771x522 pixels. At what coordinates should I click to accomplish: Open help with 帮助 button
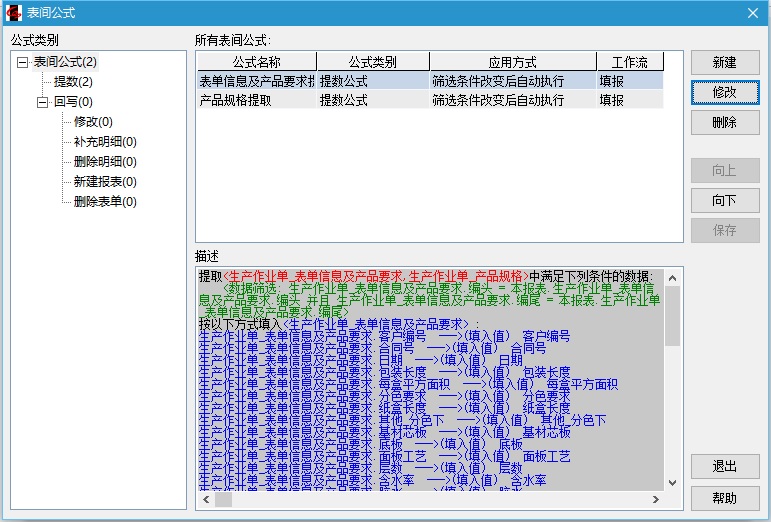pyautogui.click(x=724, y=498)
